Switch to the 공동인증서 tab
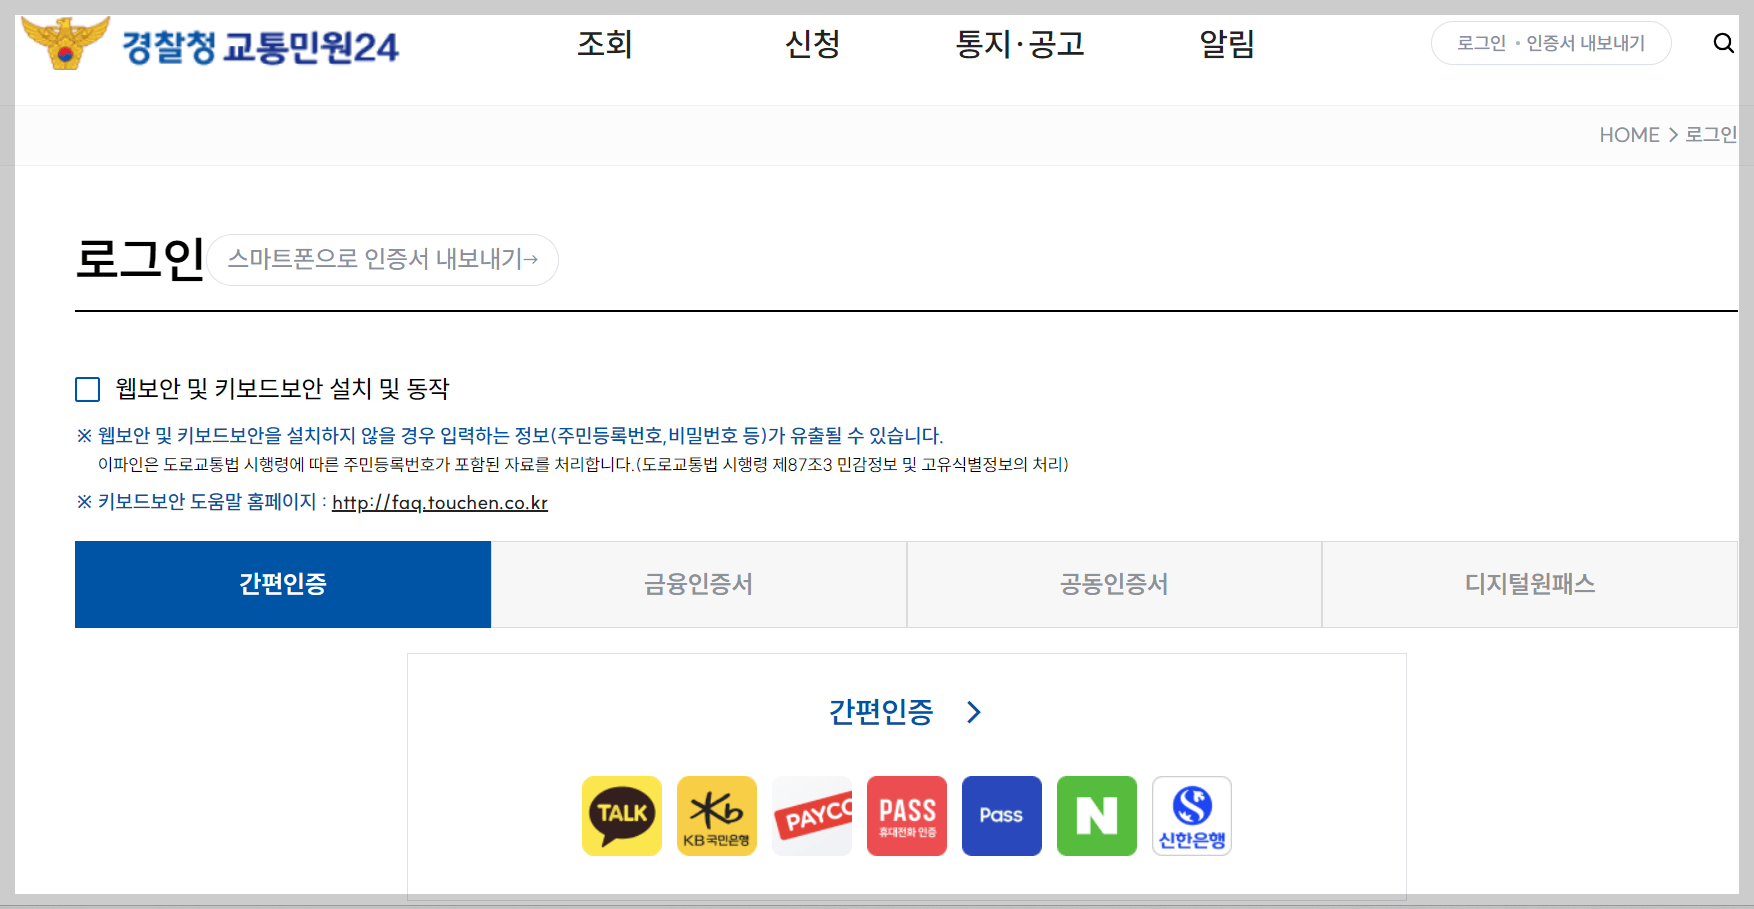The height and width of the screenshot is (909, 1754). [1113, 584]
